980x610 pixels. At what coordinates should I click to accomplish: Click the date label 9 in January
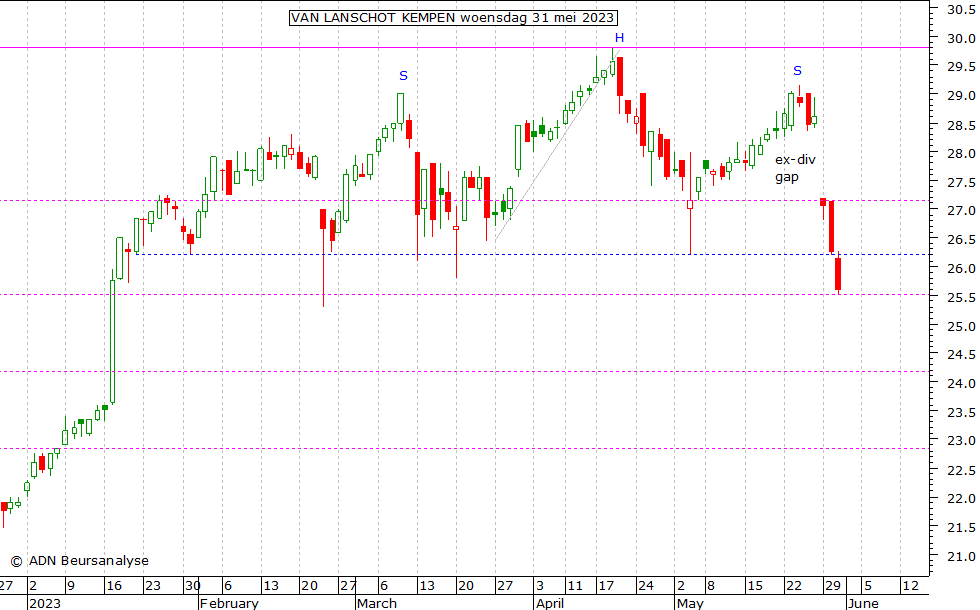71,586
